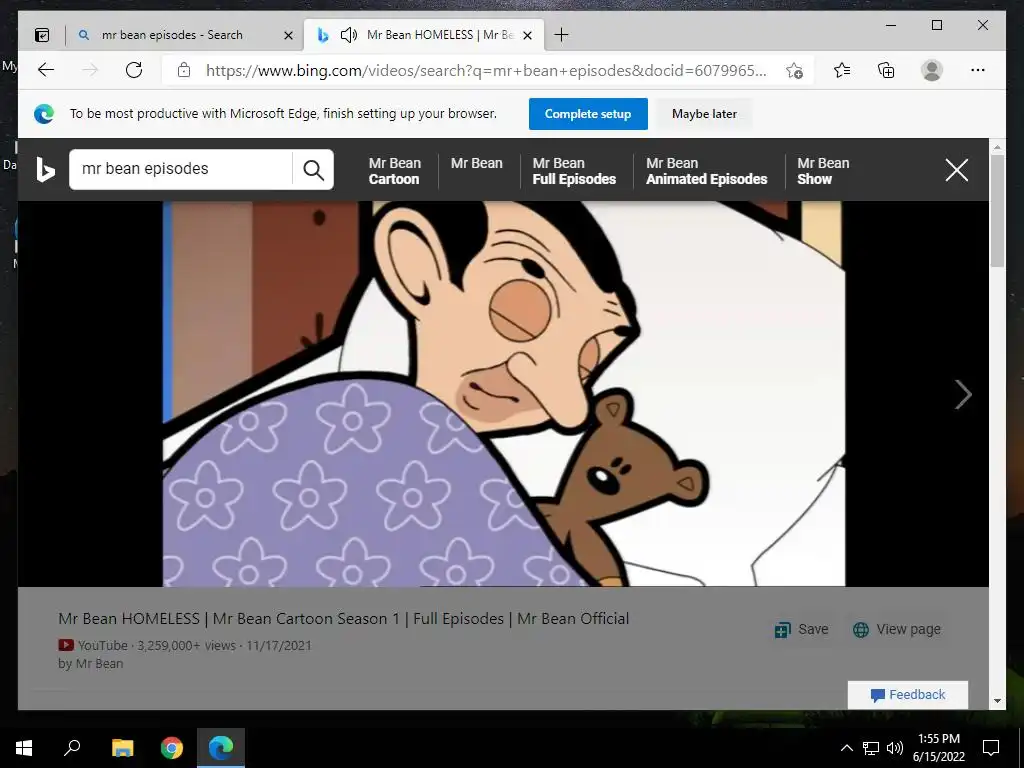Screen dimensions: 1024x768
Task: Open the tab actions menu icon
Action: coord(42,35)
